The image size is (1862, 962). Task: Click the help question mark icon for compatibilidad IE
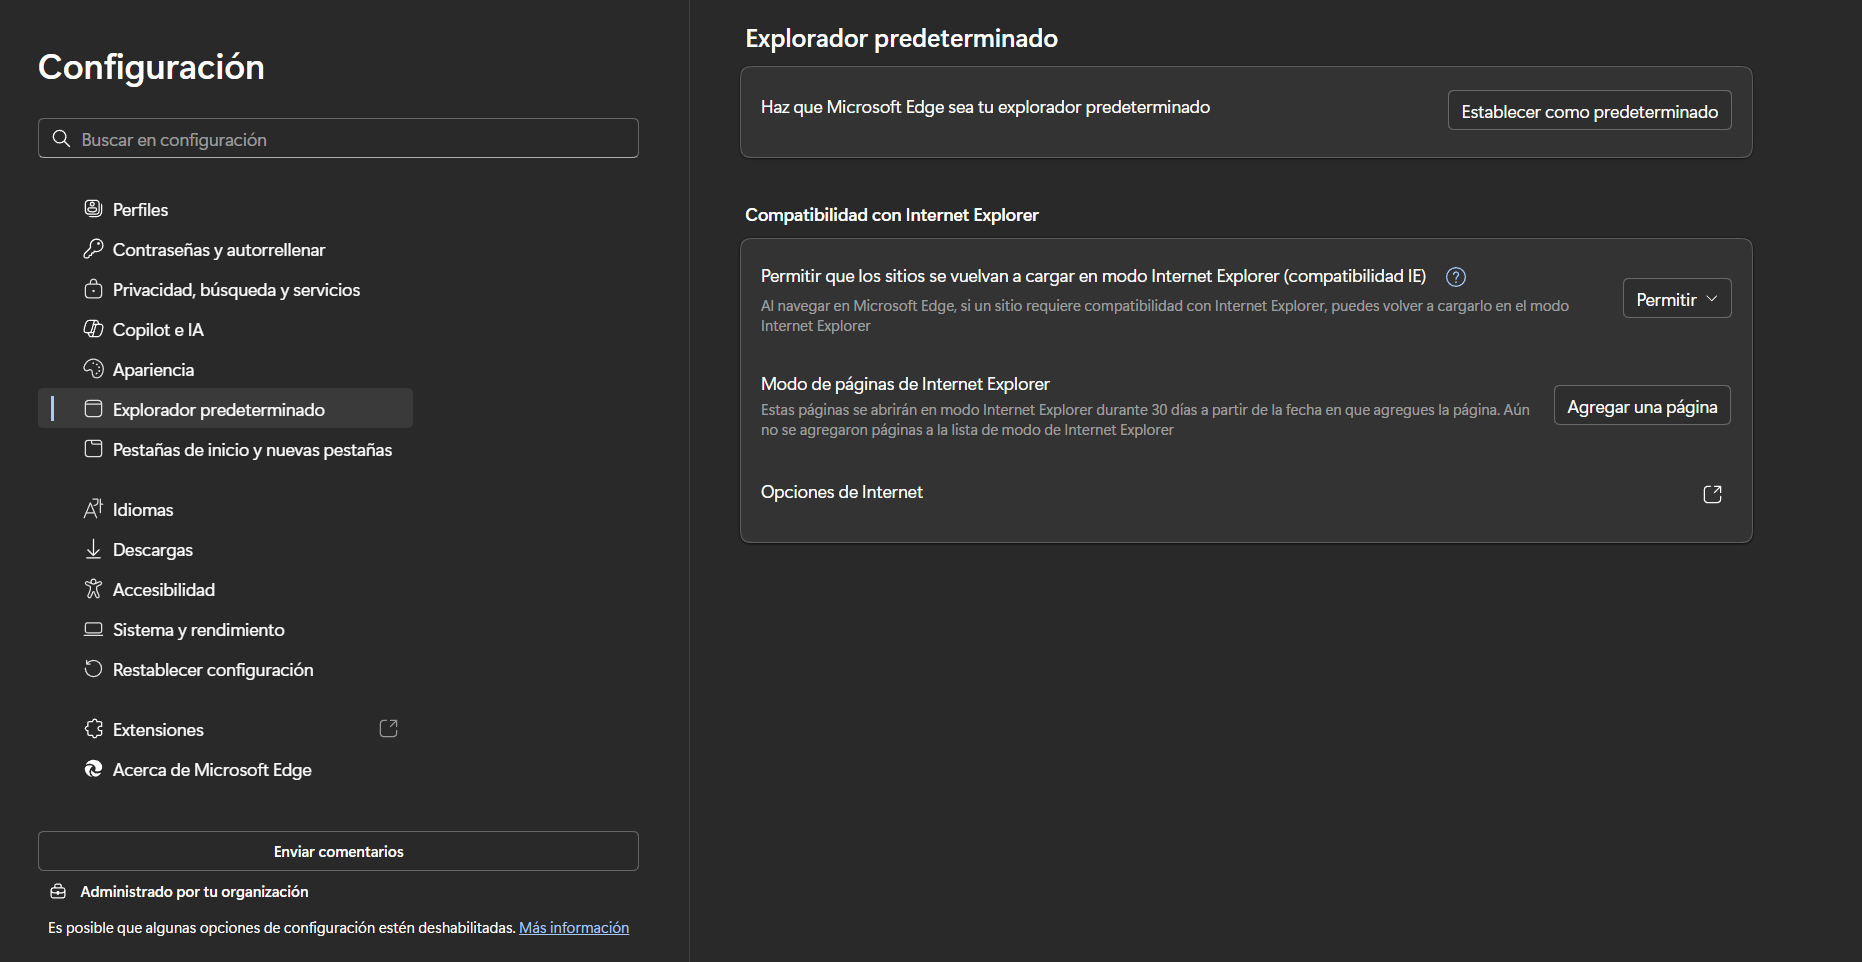tap(1456, 277)
